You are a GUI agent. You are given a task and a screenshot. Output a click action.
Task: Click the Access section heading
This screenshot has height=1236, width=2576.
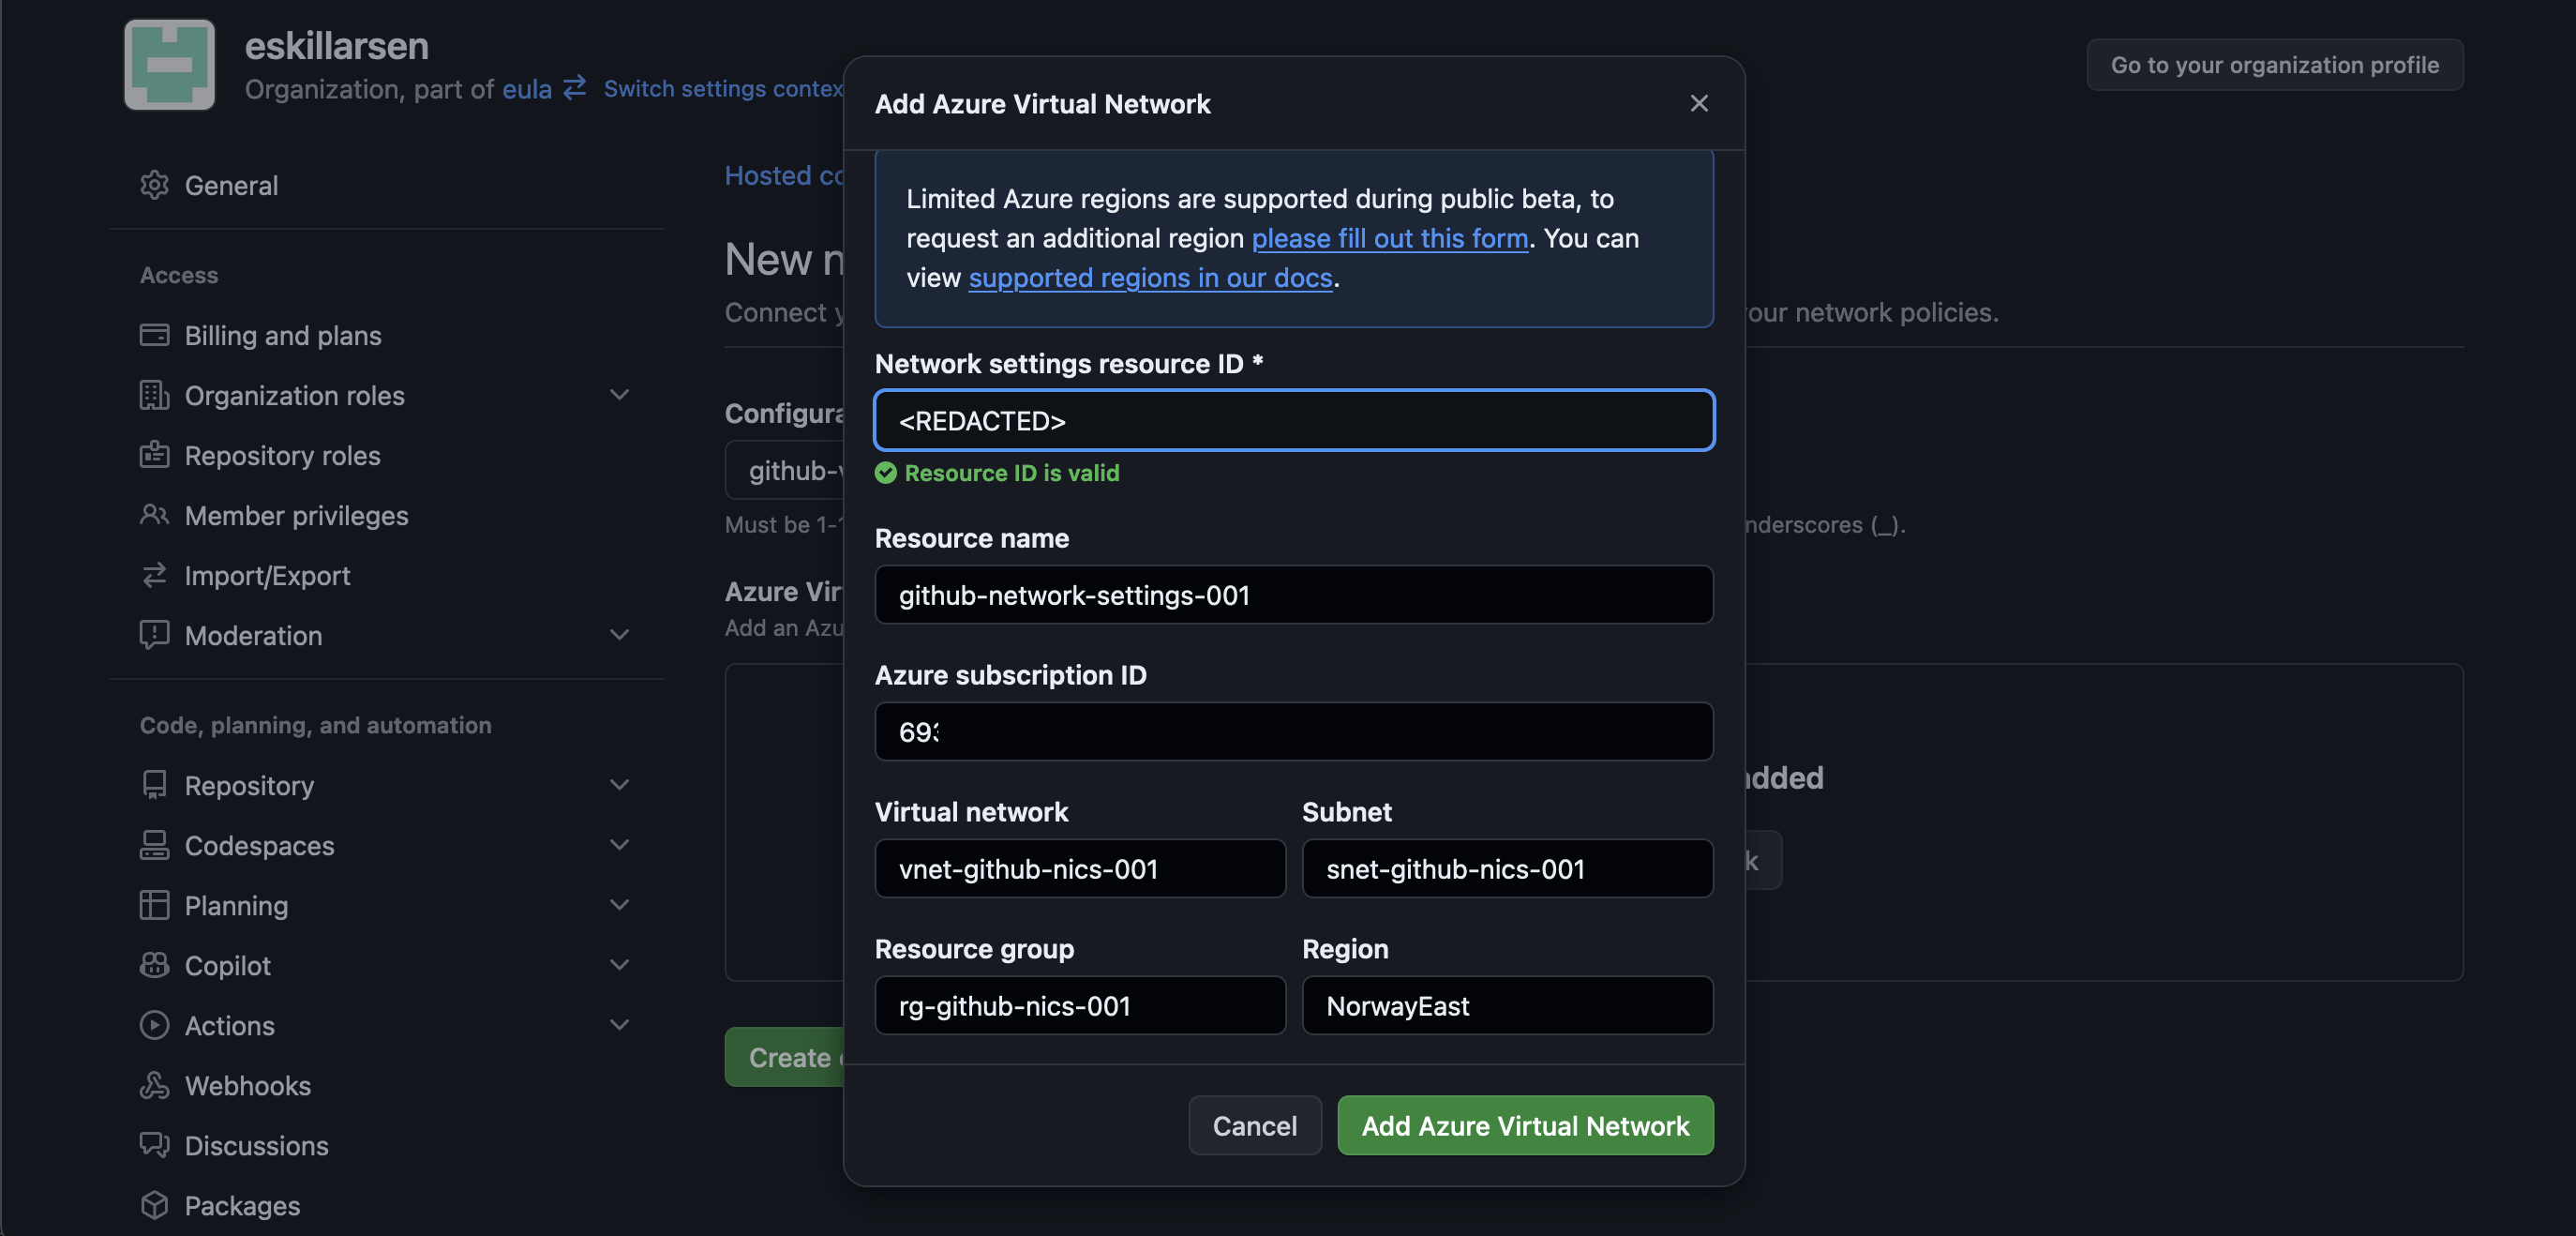point(179,275)
